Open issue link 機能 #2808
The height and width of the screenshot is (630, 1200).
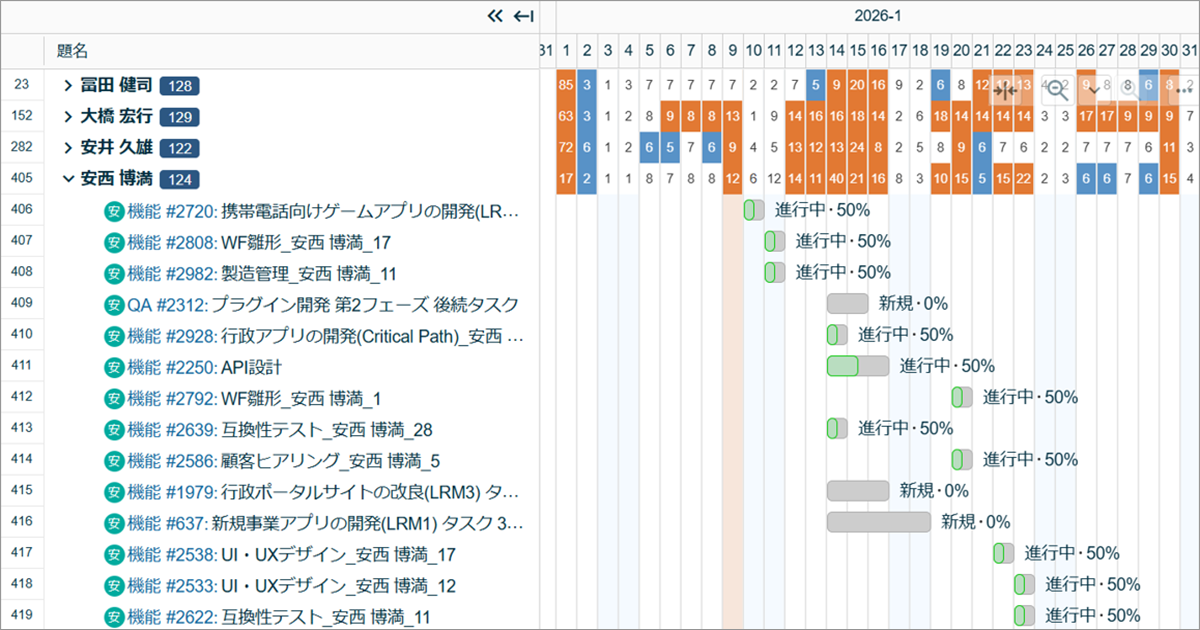172,242
